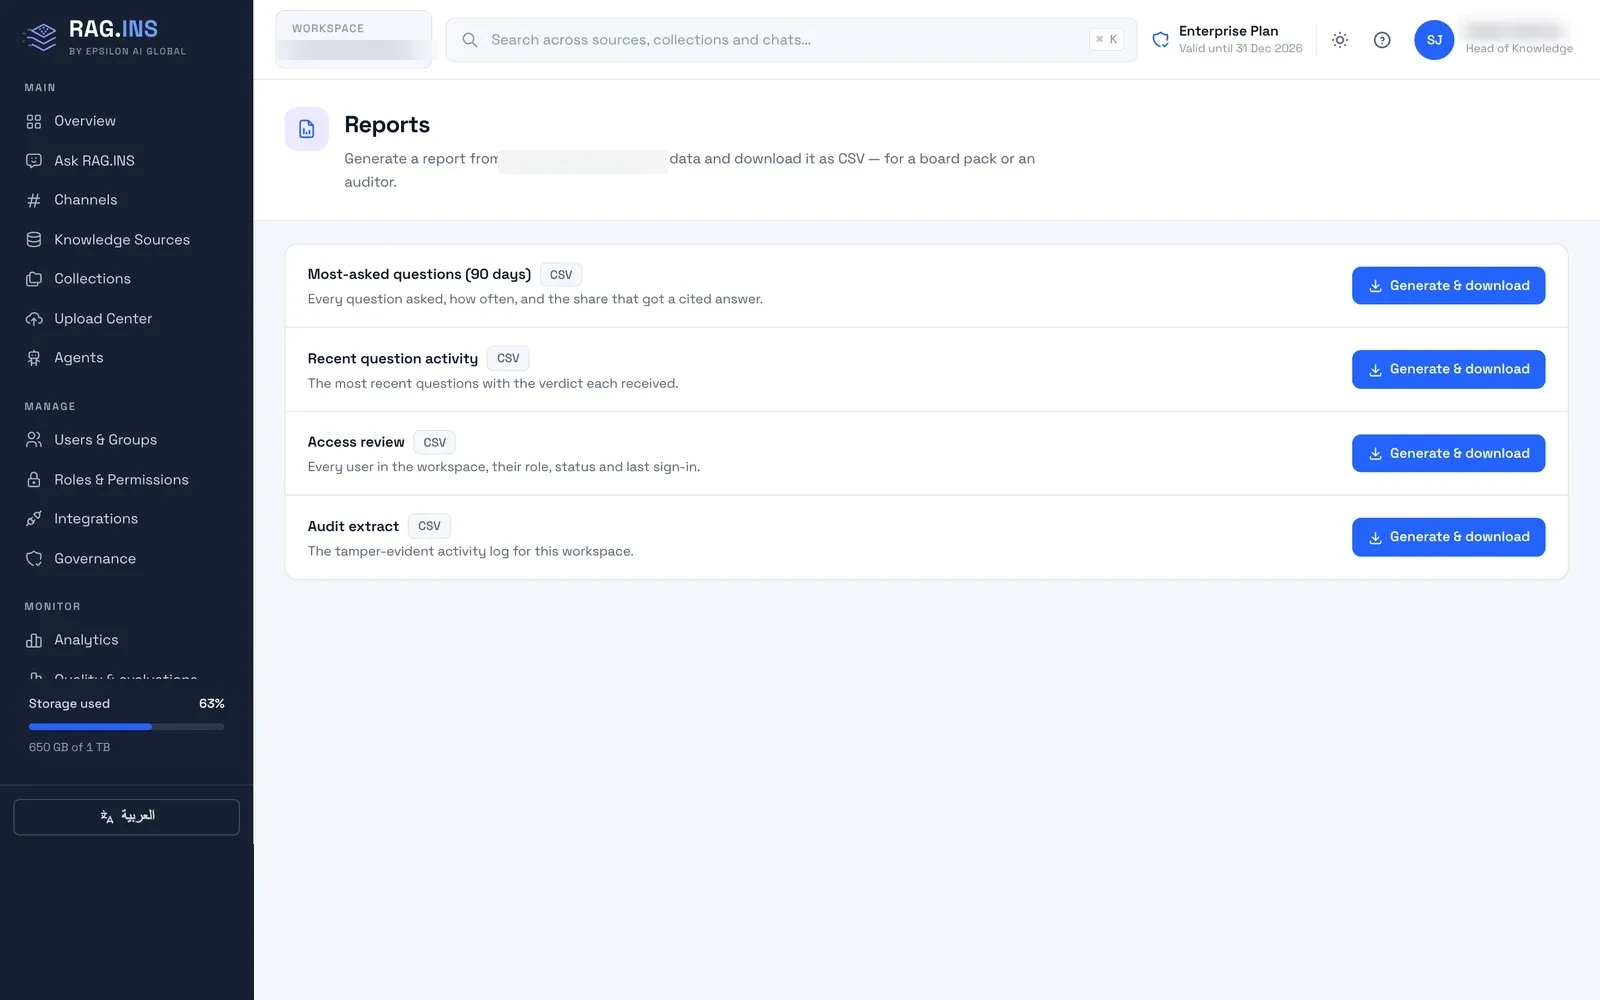Click the Knowledge Sources database icon
The width and height of the screenshot is (1600, 1000).
pos(34,240)
